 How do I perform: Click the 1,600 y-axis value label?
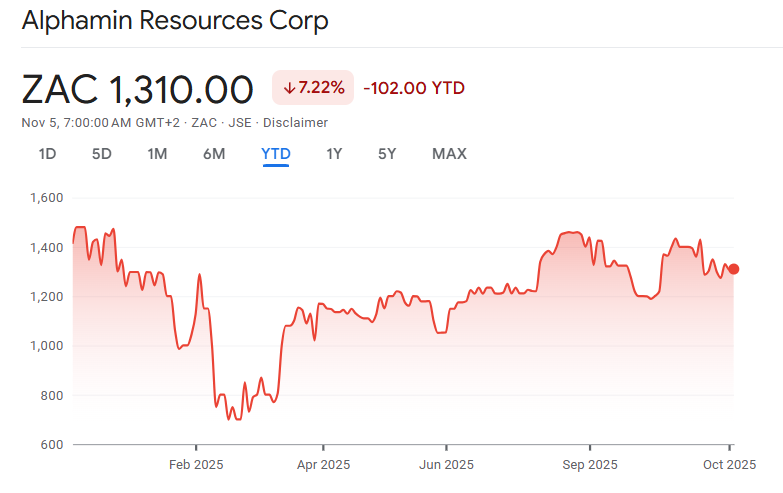[46, 198]
